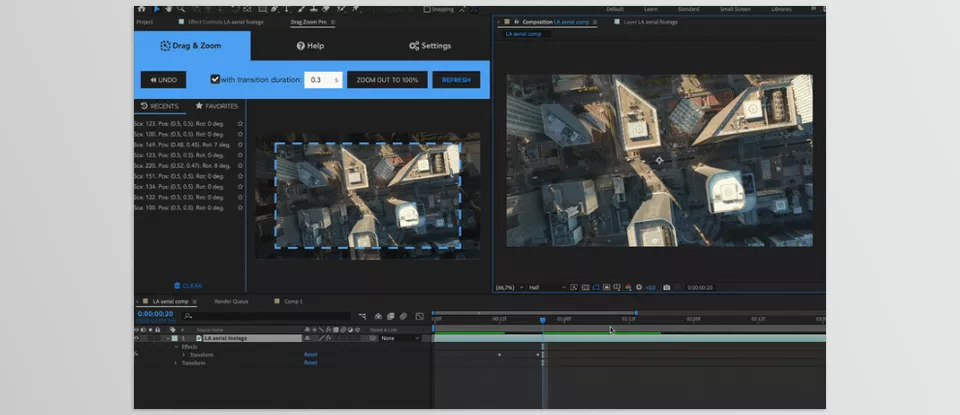
Task: Select the Zoom magnifier tool
Action: point(182,9)
